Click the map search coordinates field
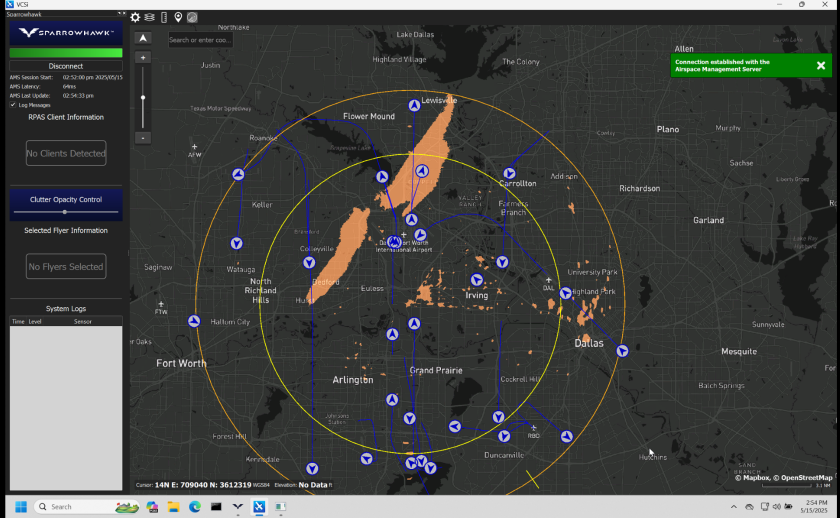 point(200,40)
